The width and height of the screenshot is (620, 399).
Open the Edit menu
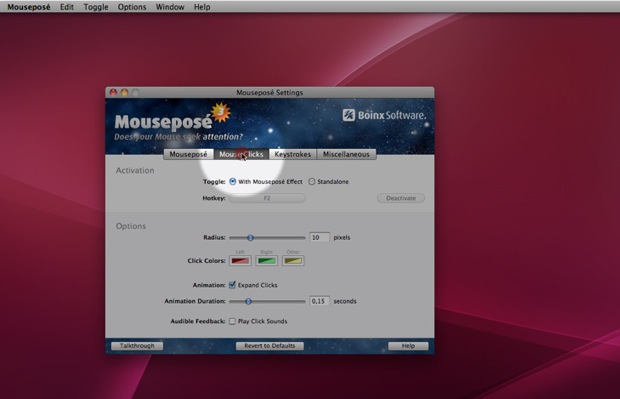(x=66, y=7)
